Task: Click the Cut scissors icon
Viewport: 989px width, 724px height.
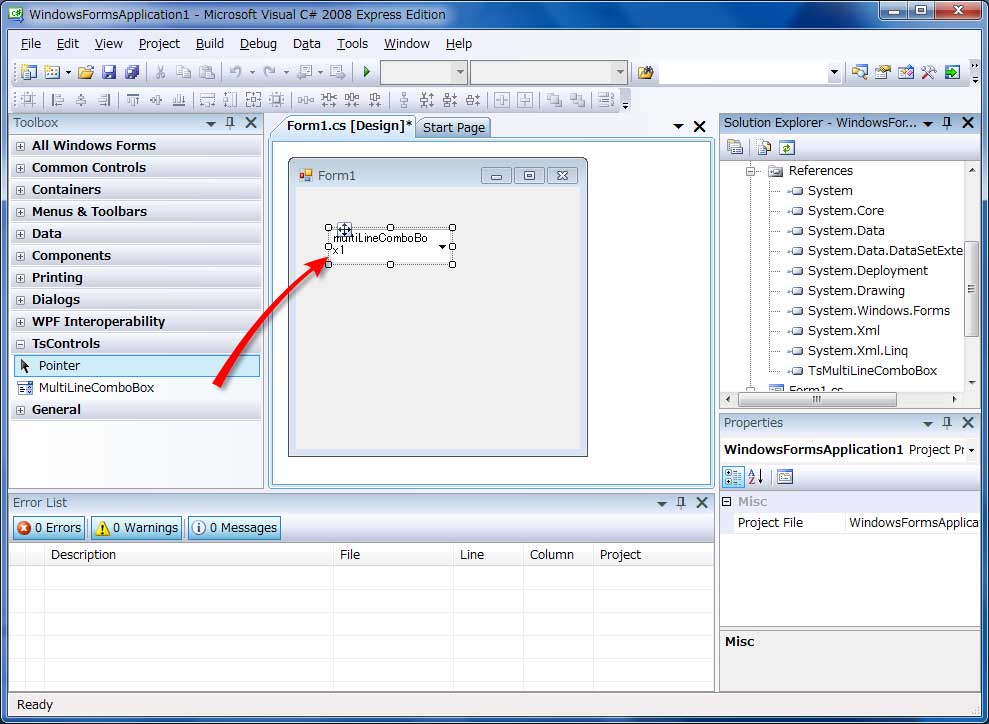Action: coord(160,72)
